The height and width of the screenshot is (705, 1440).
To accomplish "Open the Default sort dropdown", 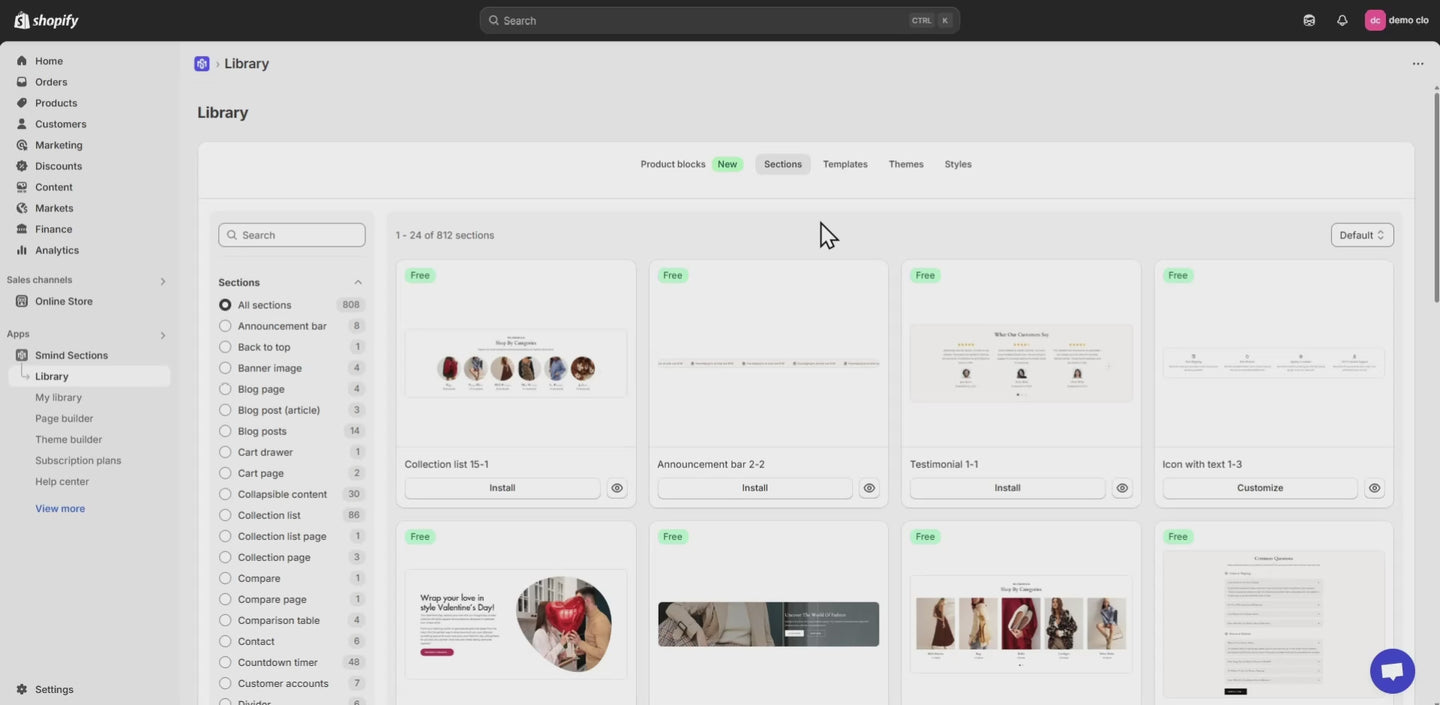I will [x=1362, y=235].
